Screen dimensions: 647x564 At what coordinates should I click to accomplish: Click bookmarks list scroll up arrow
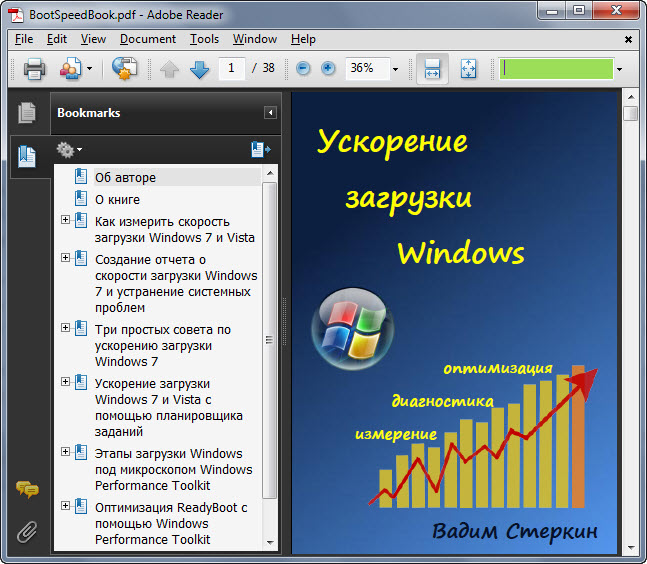point(270,173)
